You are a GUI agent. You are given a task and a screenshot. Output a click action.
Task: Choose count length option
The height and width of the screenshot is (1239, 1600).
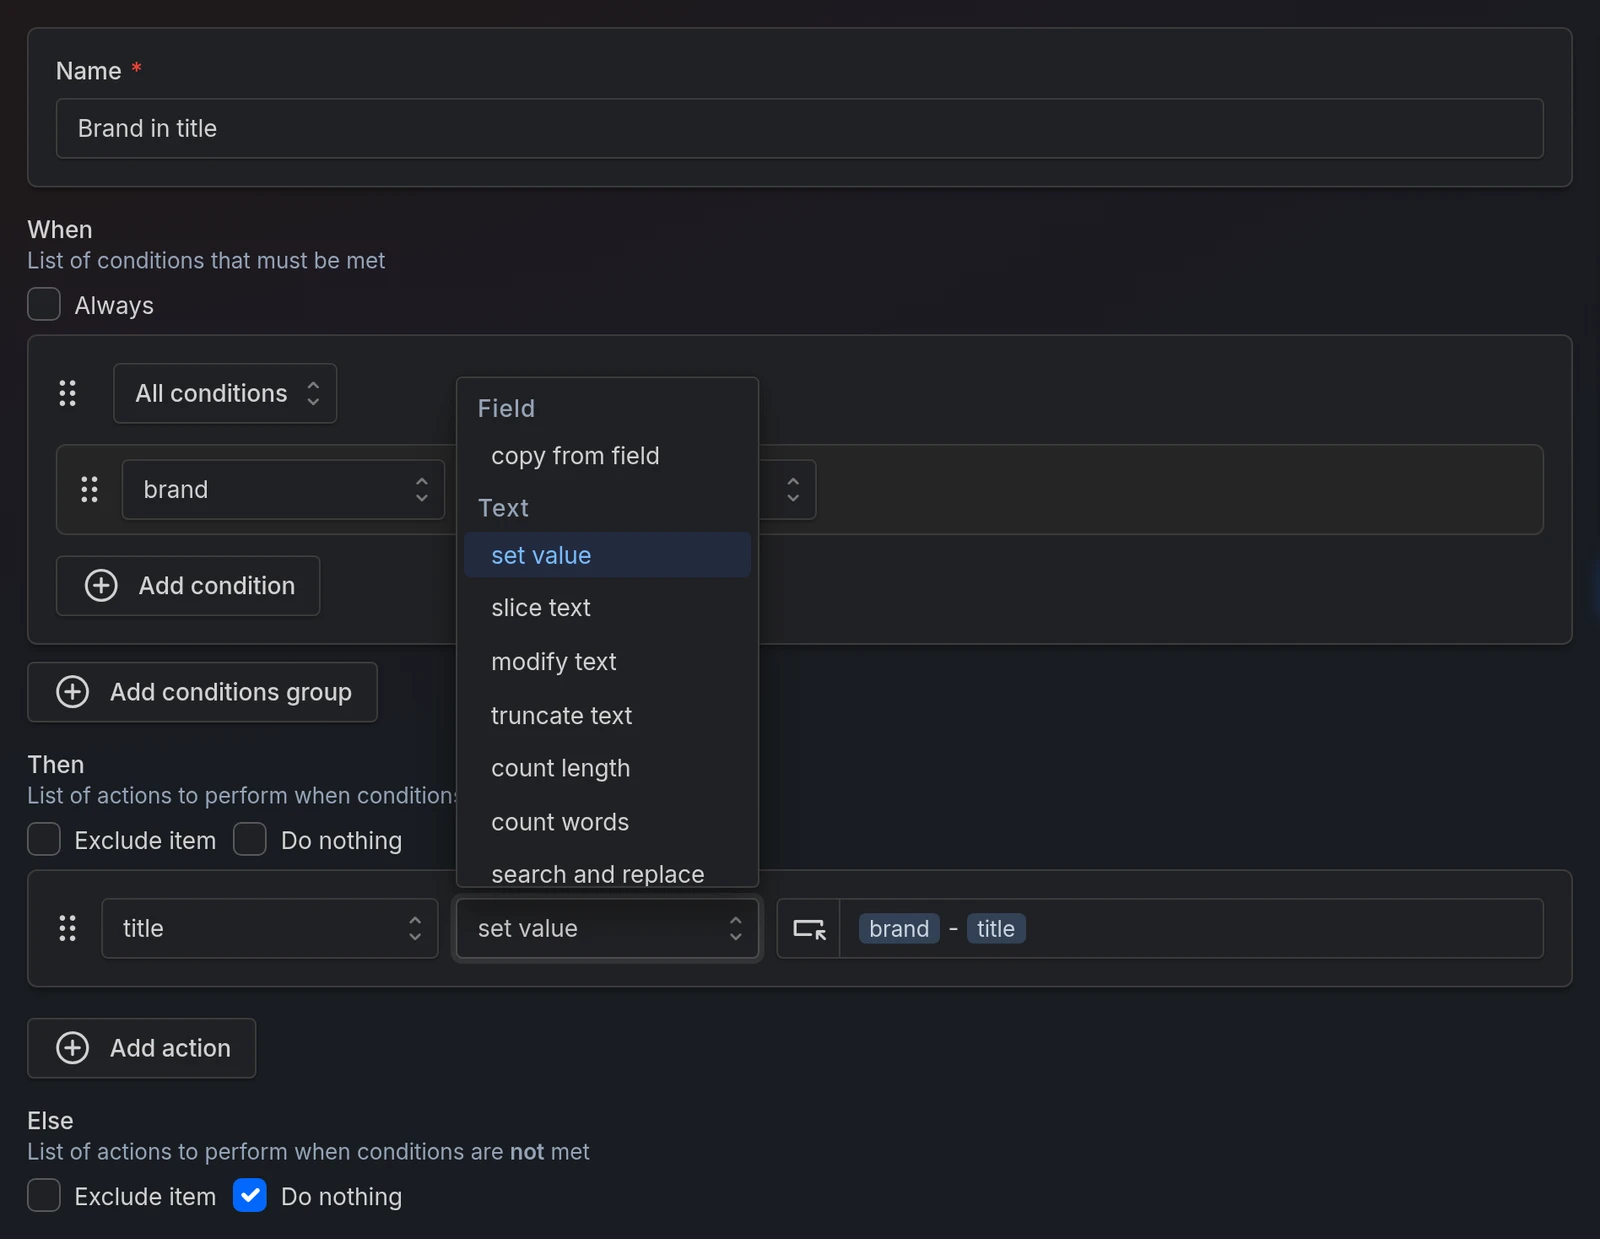pos(607,768)
